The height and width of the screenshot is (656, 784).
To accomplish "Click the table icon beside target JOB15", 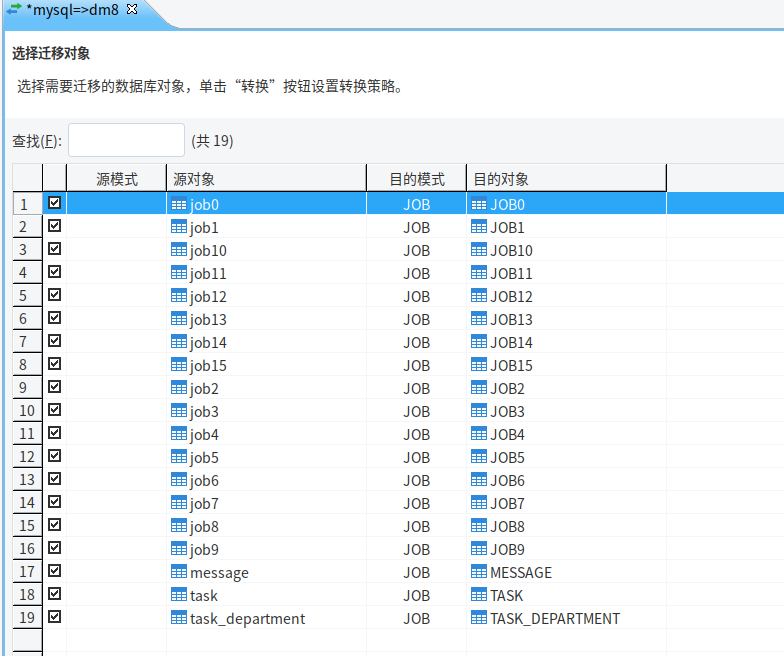I will pos(478,365).
